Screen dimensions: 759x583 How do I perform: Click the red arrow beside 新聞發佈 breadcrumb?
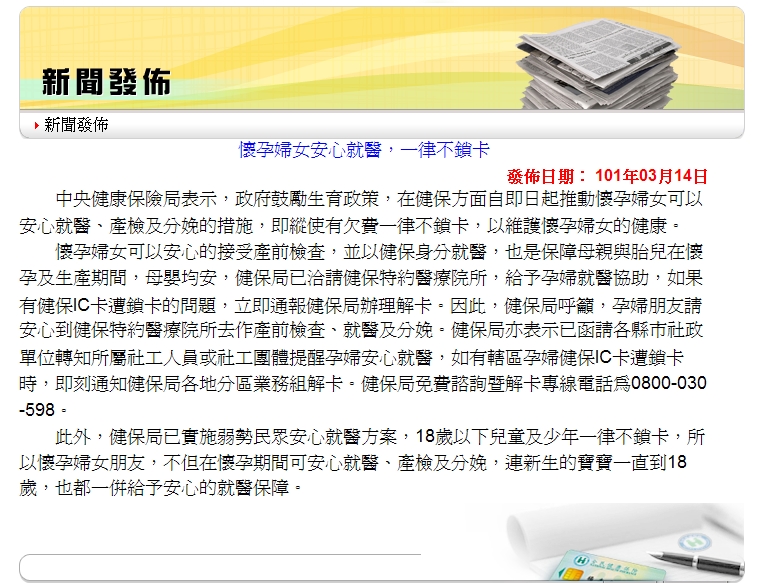tap(37, 125)
